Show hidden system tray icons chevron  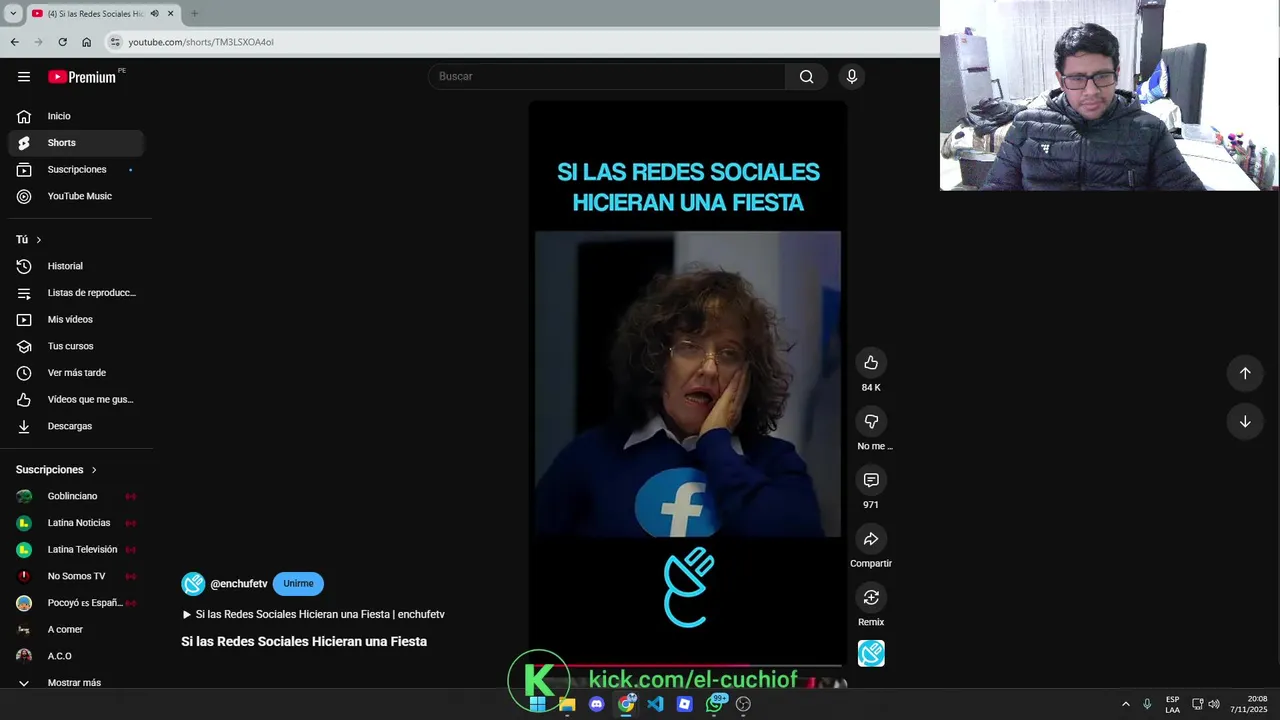click(1126, 704)
